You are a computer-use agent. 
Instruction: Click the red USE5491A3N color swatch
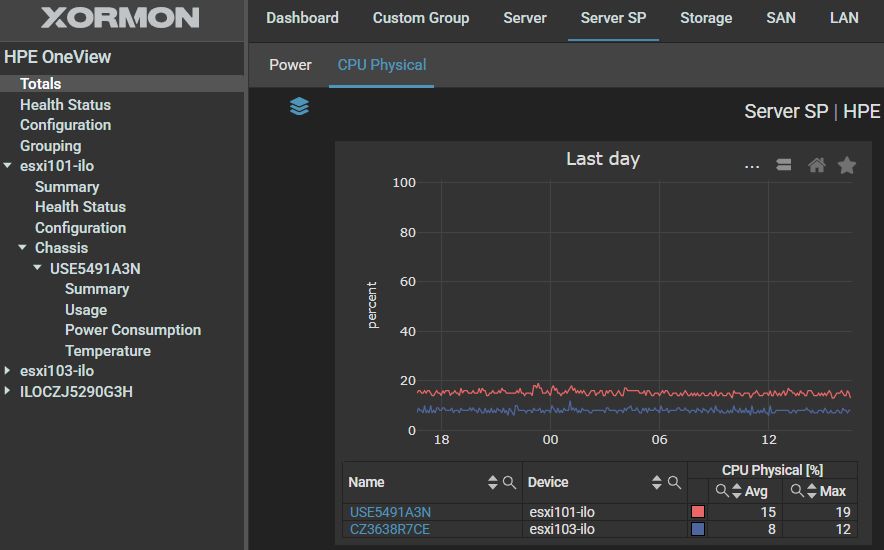click(x=698, y=512)
